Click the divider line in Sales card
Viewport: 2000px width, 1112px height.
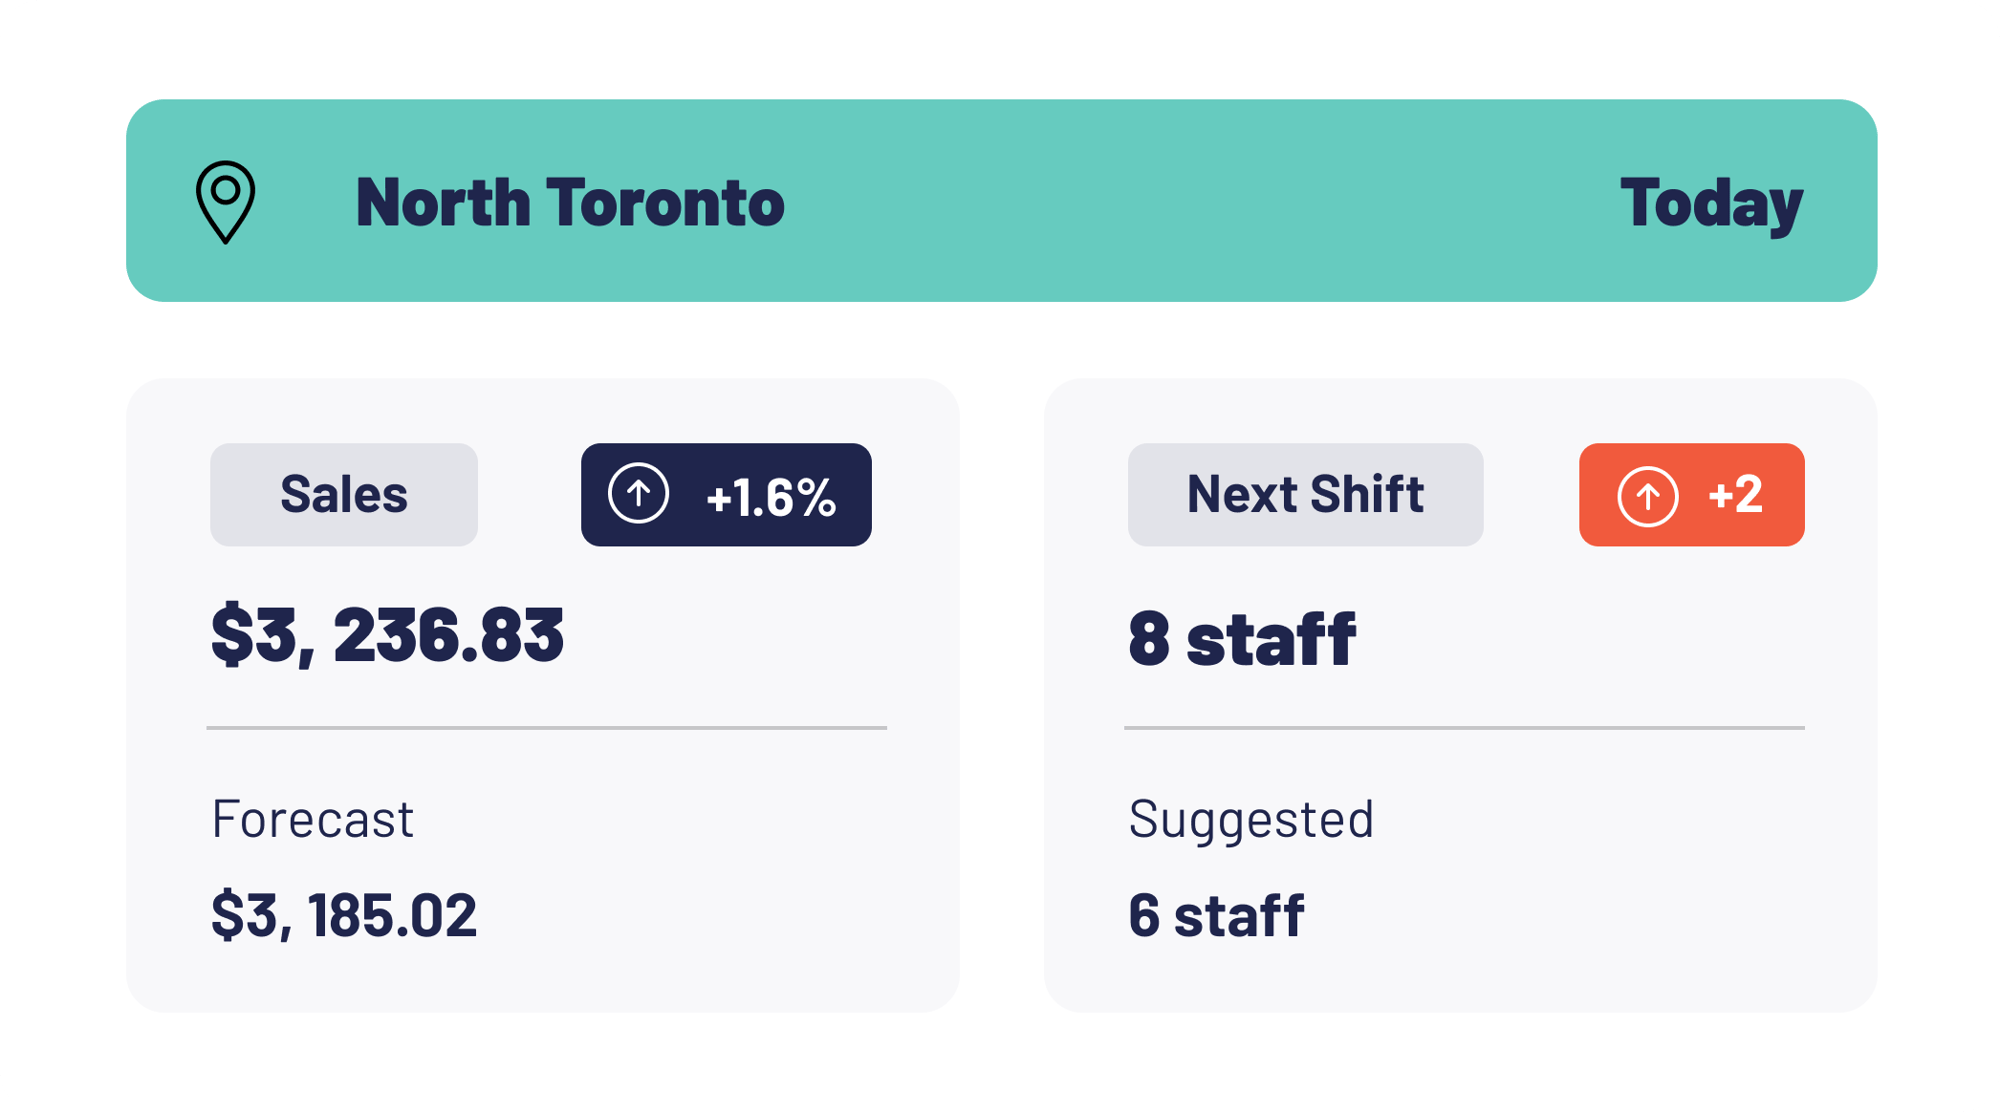coord(546,728)
